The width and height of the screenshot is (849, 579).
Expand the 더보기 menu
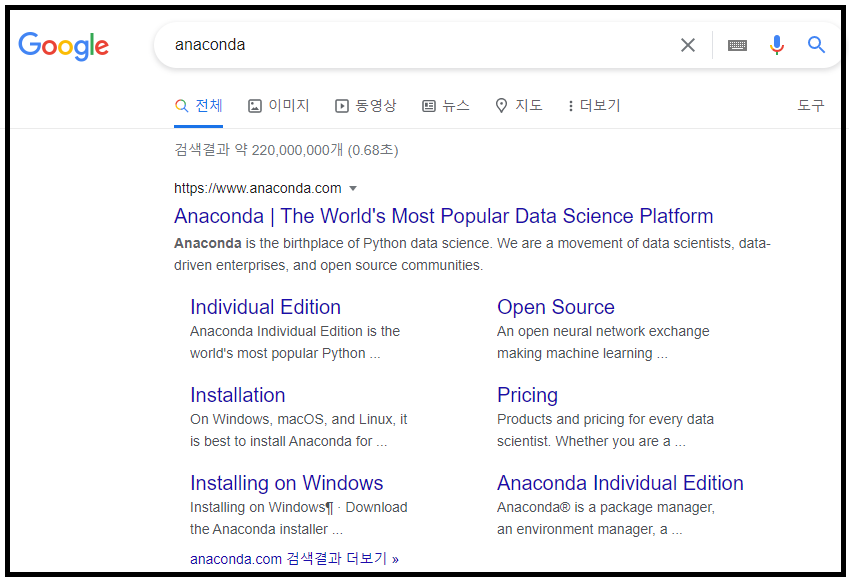point(594,105)
